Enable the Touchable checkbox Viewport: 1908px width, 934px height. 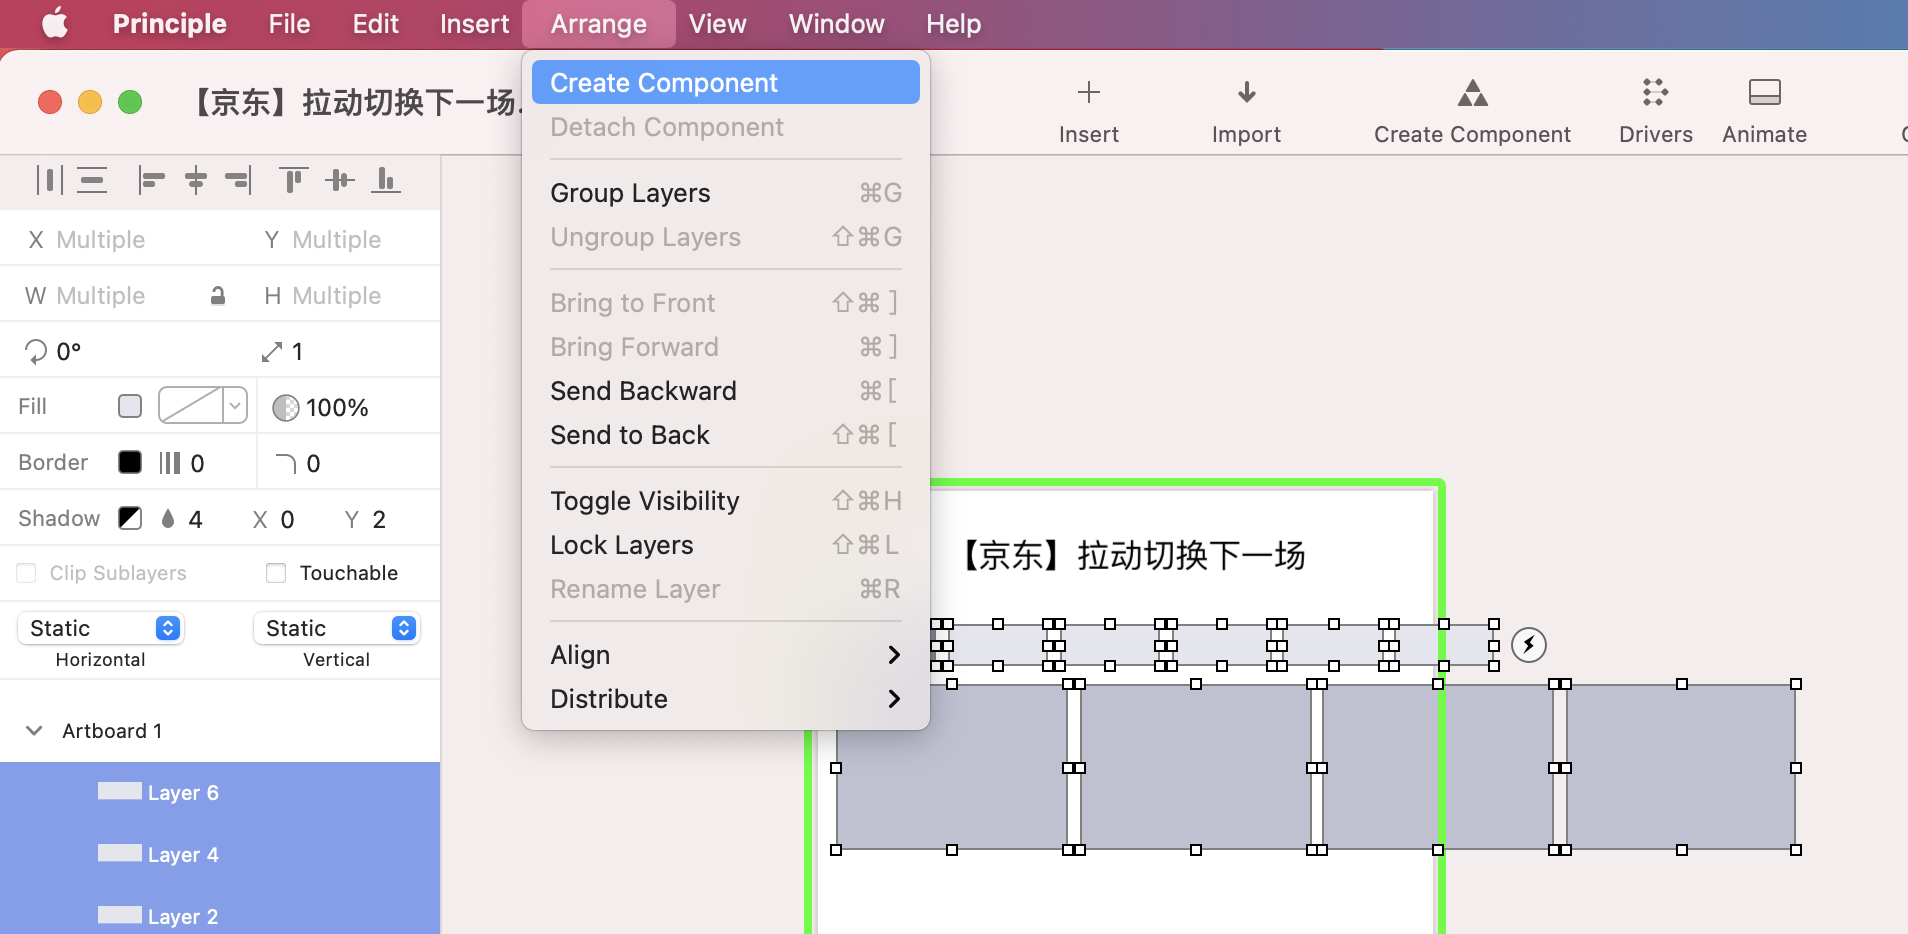point(276,573)
